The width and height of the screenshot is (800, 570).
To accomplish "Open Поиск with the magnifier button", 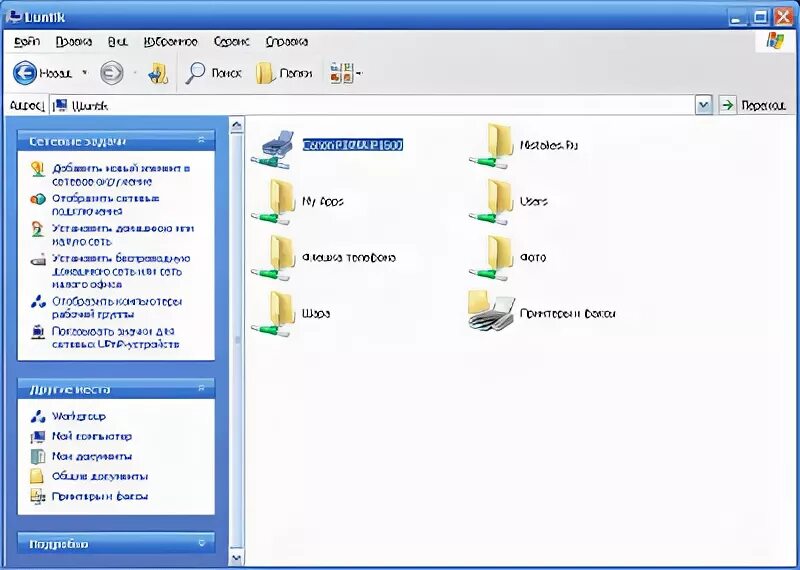I will click(213, 73).
